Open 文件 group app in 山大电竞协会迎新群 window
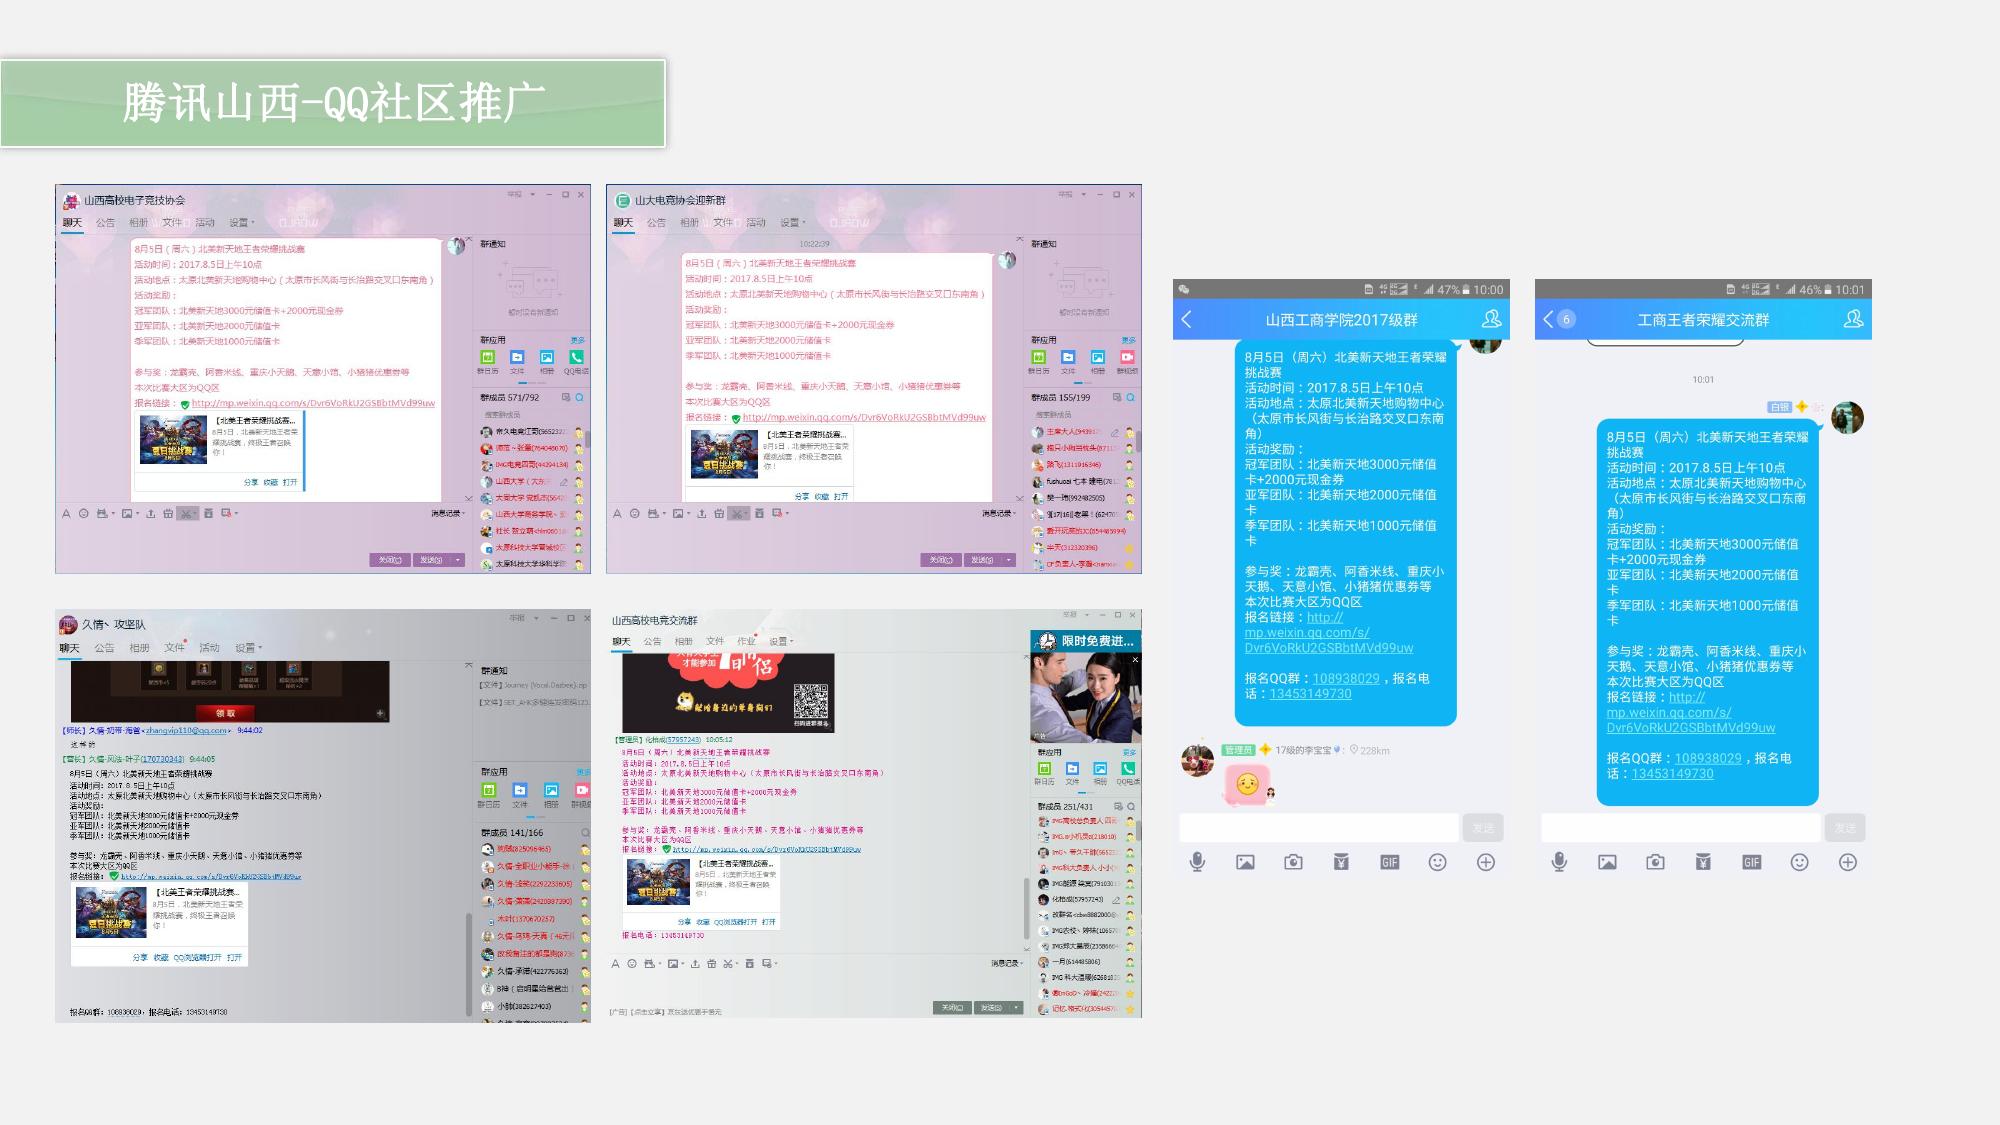2000x1125 pixels. pos(1068,361)
